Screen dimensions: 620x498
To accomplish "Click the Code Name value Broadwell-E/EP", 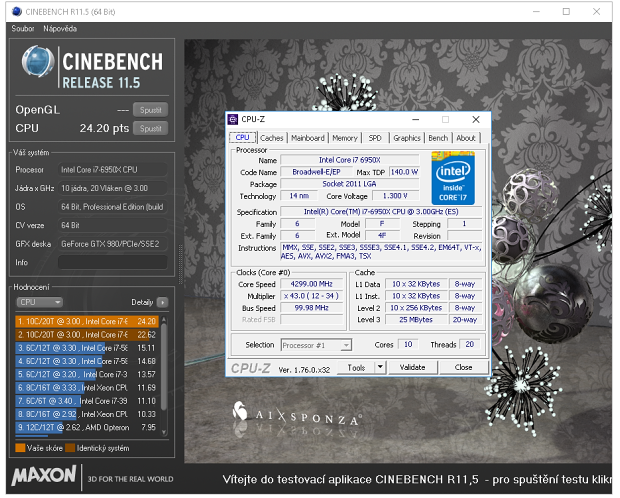I will tap(316, 172).
